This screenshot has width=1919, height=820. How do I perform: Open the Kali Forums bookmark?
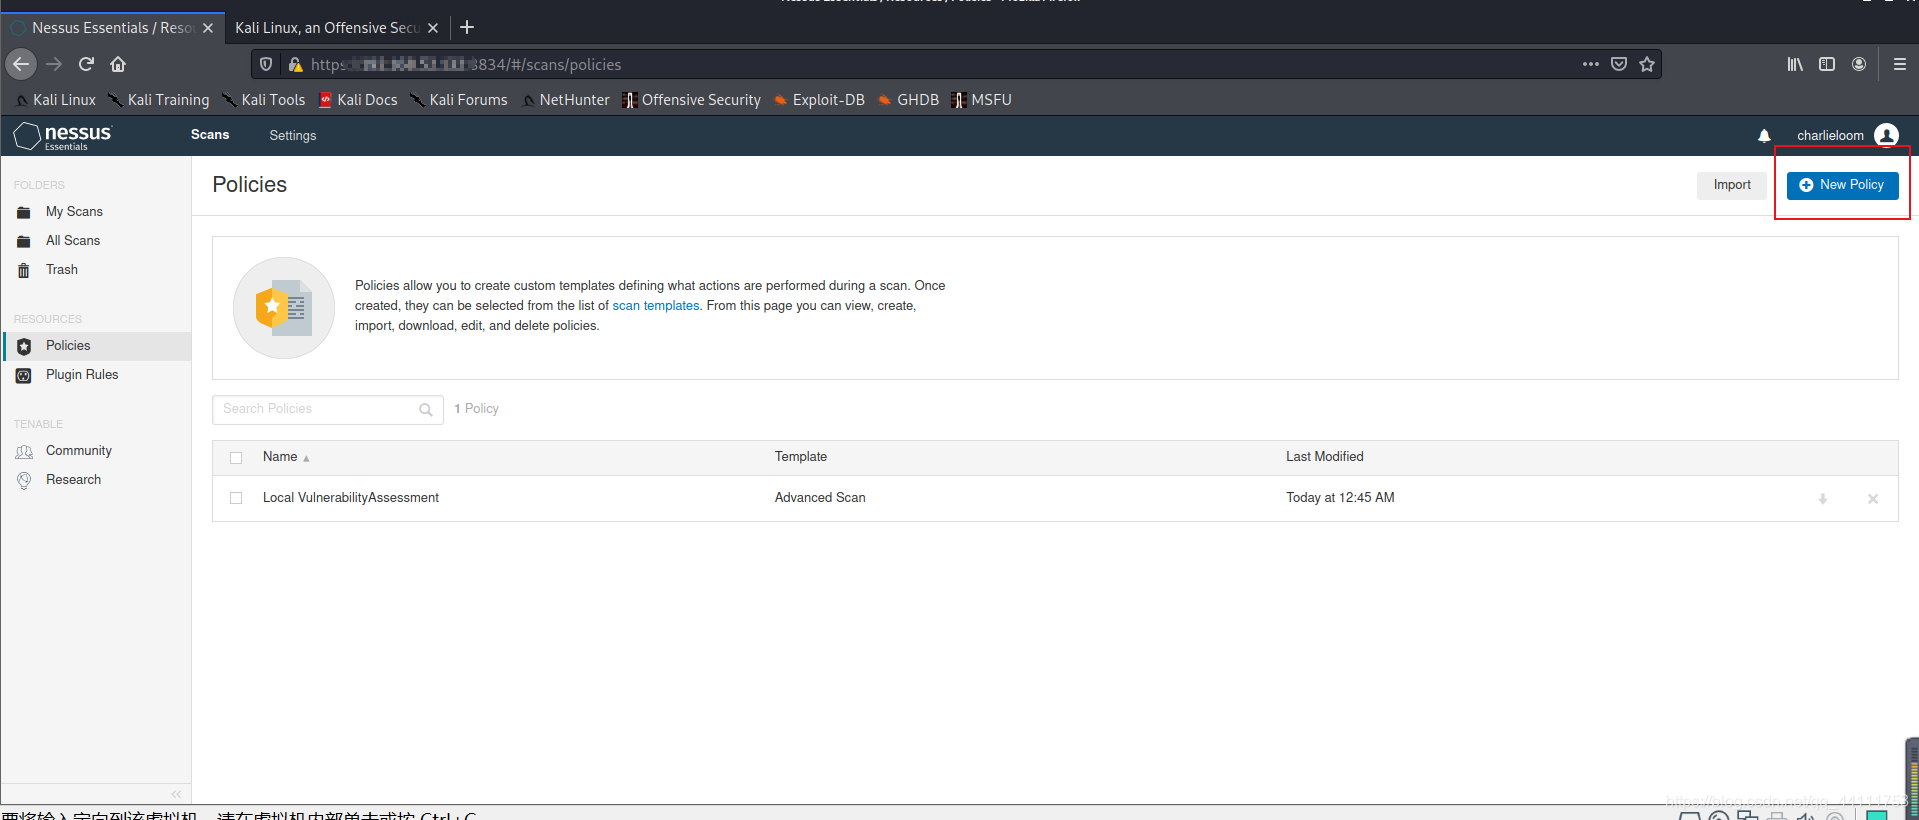(460, 100)
